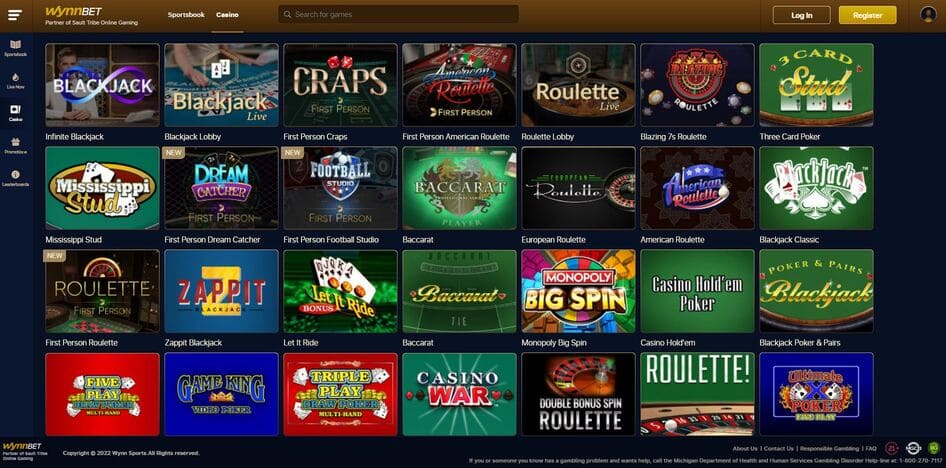Viewport: 946px width, 468px height.
Task: Open the Responsible Gambling footer link
Action: 829,449
